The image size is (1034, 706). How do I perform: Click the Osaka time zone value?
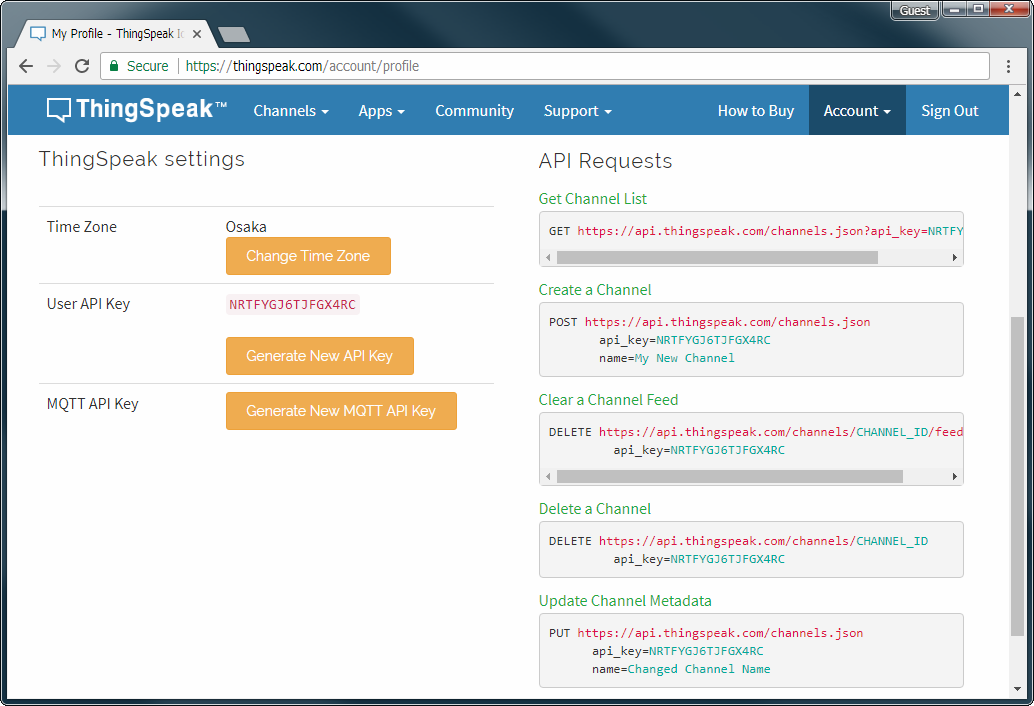tap(246, 227)
